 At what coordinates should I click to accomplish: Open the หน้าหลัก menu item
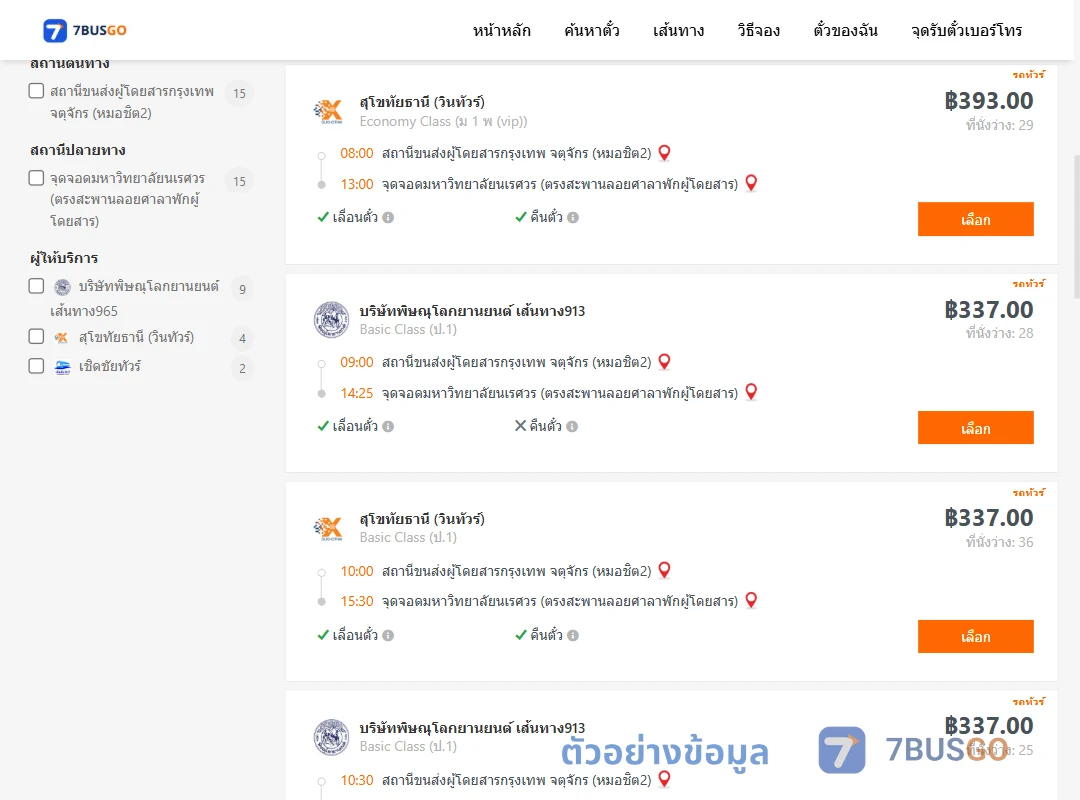point(501,30)
